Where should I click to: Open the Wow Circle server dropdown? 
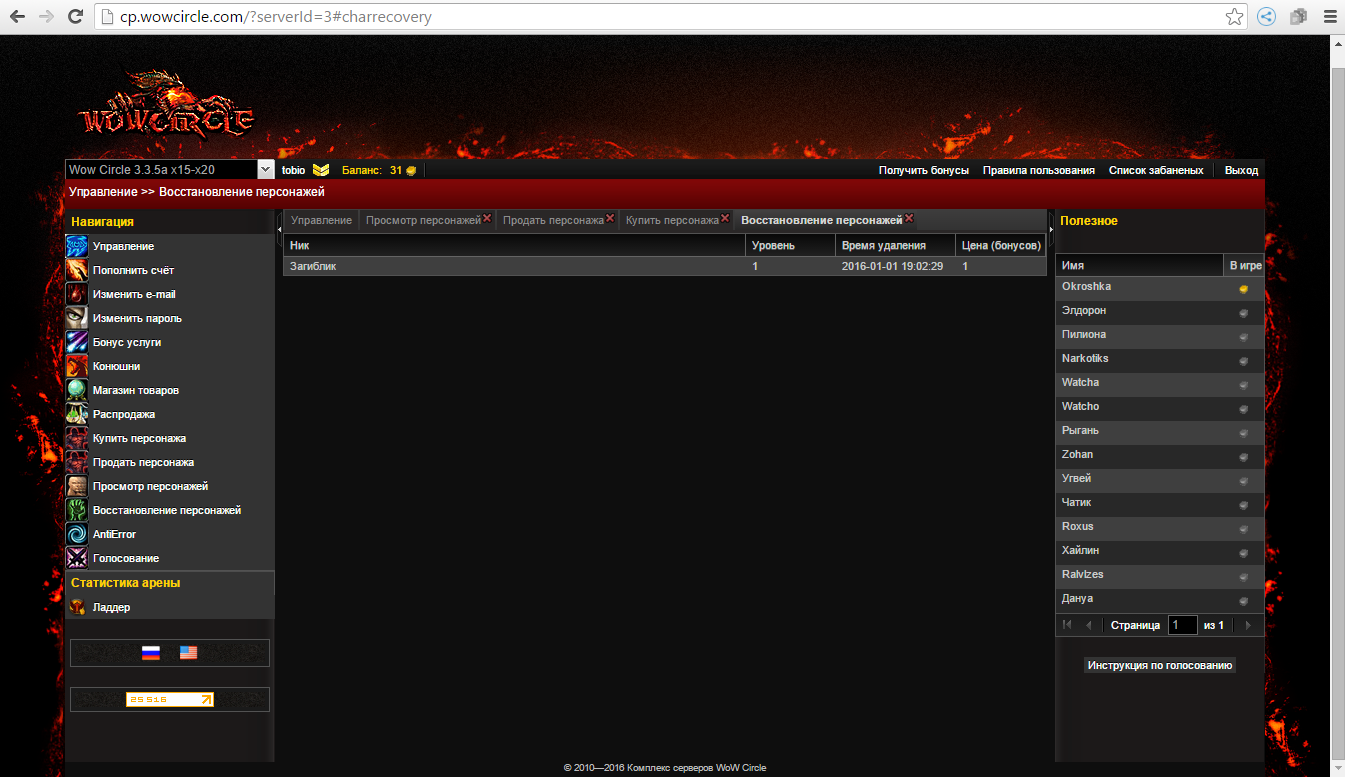265,170
